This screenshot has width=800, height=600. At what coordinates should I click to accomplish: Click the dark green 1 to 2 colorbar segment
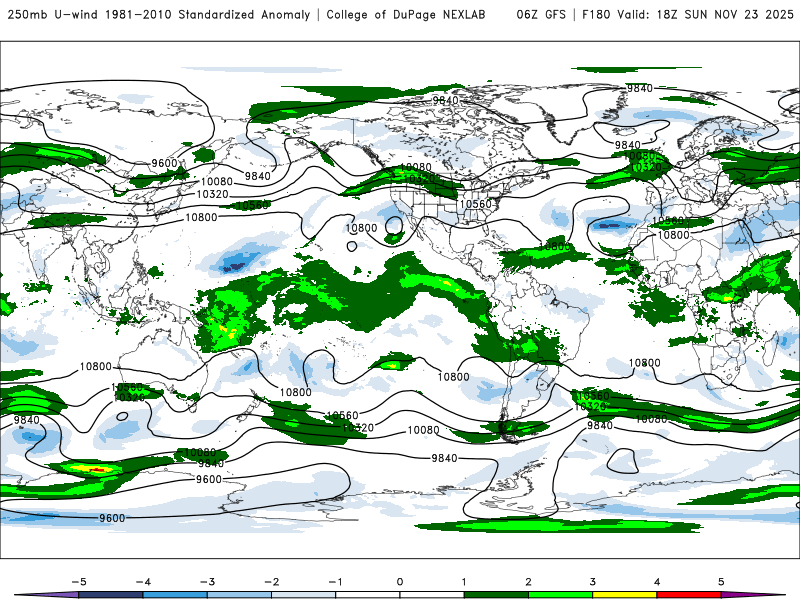tap(496, 595)
